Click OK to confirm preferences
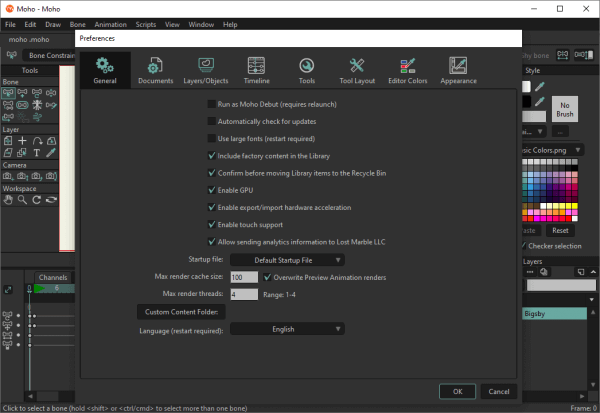The height and width of the screenshot is (413, 600). point(457,391)
